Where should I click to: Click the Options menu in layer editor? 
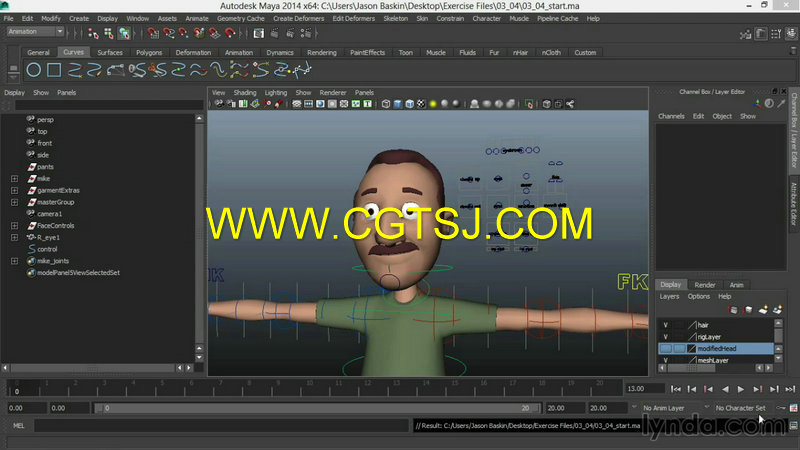coord(698,296)
